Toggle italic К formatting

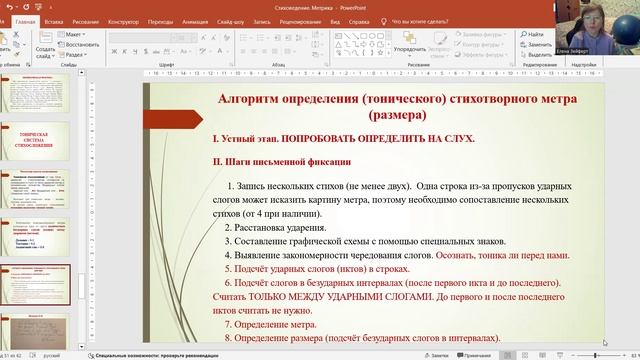(x=124, y=51)
